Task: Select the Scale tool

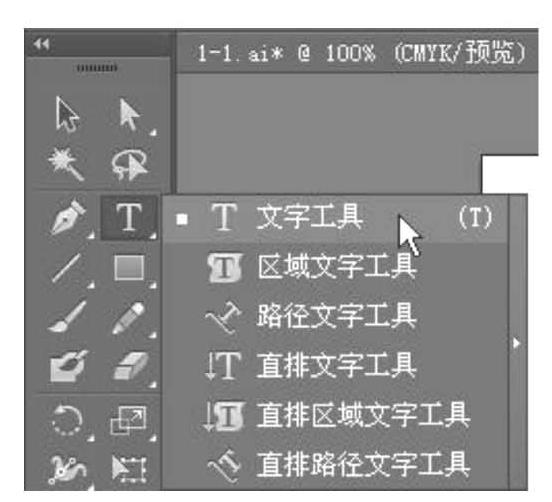Action: (x=128, y=420)
